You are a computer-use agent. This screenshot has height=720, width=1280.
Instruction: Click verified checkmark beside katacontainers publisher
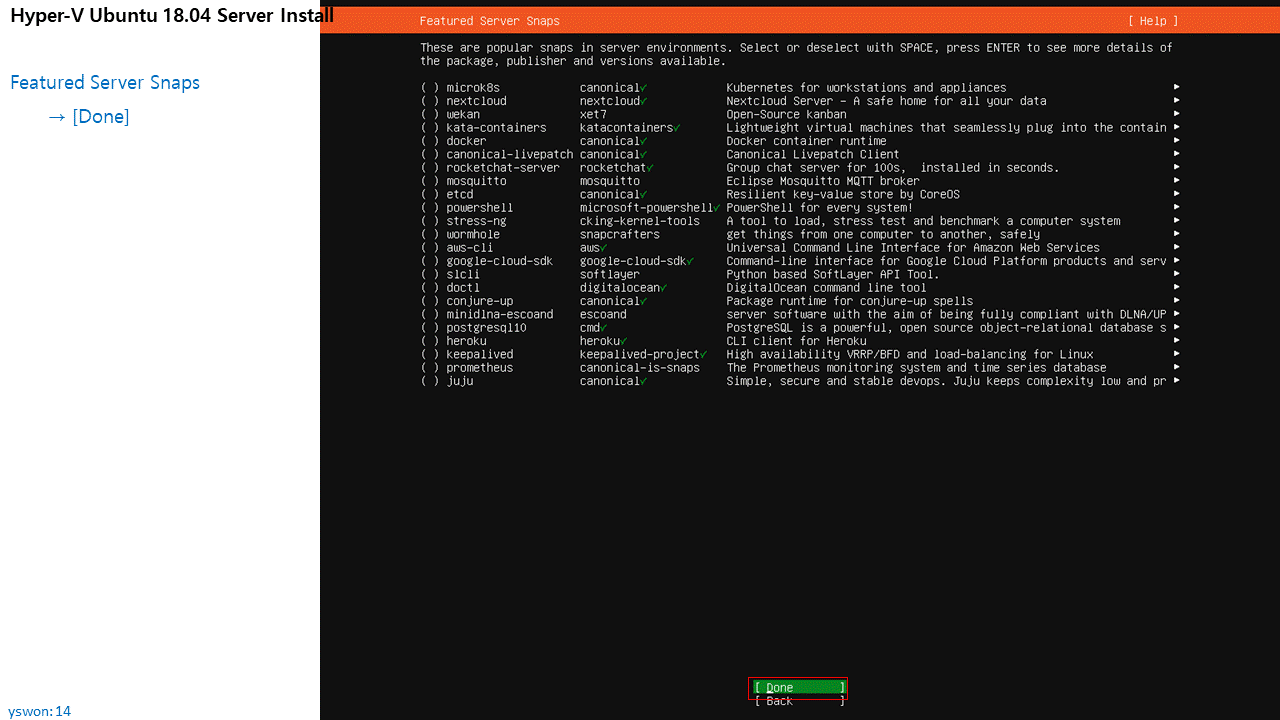click(x=677, y=128)
